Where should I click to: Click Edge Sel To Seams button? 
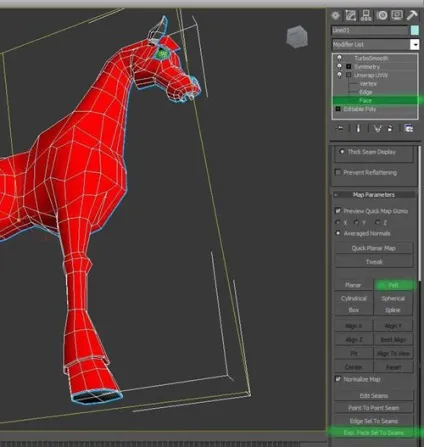(x=374, y=421)
